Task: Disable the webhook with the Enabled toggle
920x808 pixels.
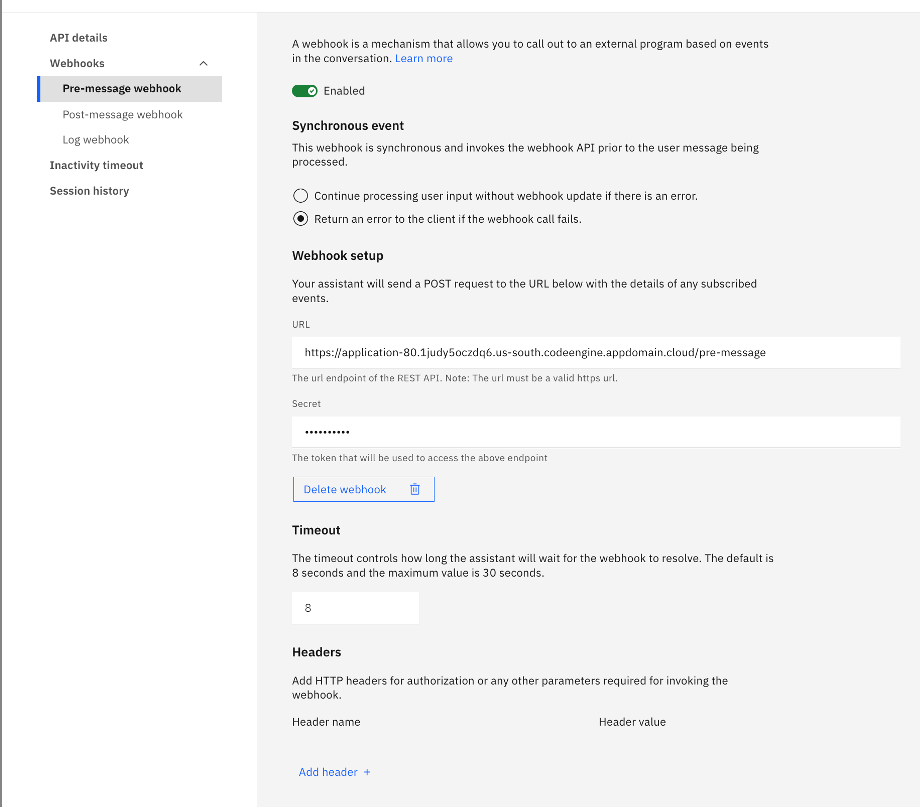Action: 305,90
